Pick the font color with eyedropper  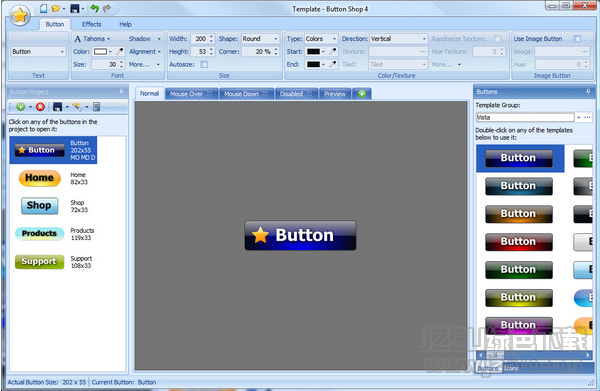pyautogui.click(x=120, y=51)
